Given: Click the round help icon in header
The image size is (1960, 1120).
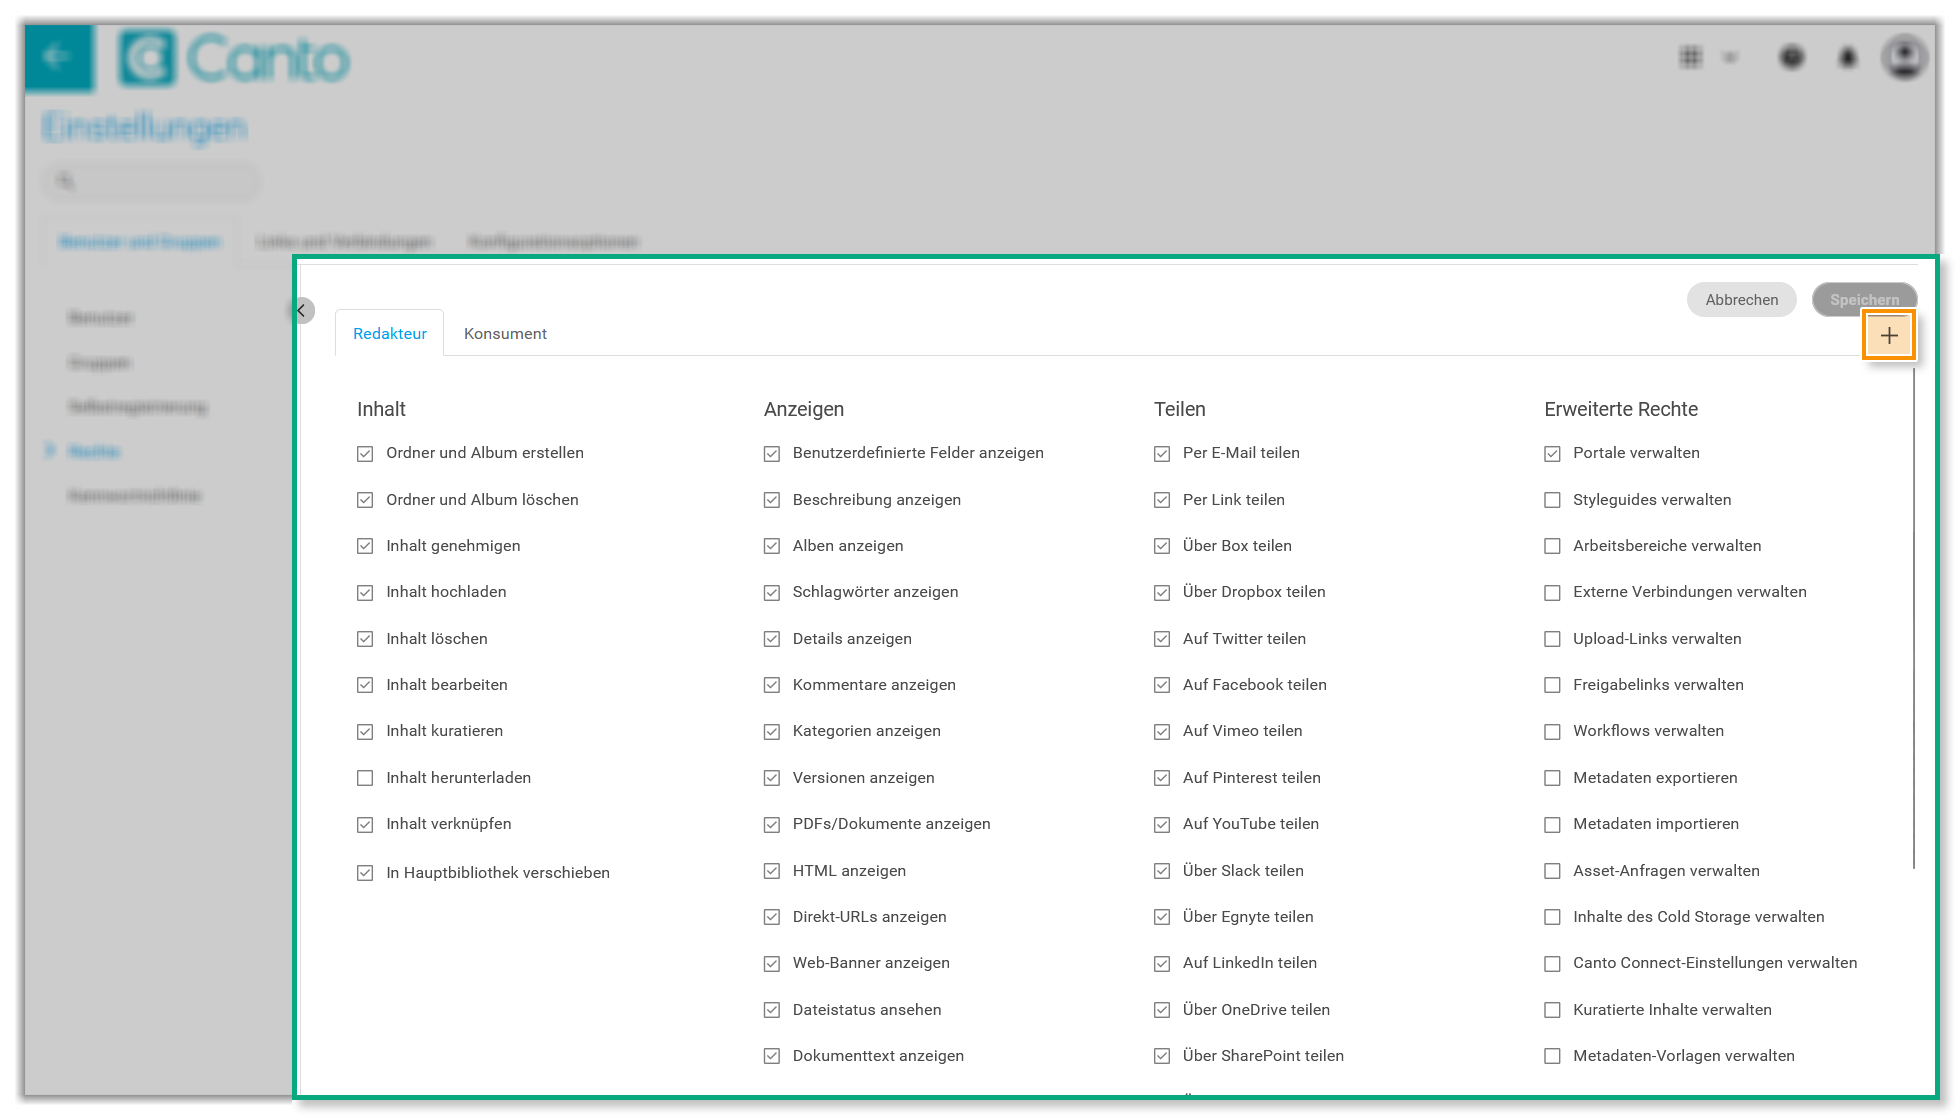Looking at the screenshot, I should [1792, 58].
